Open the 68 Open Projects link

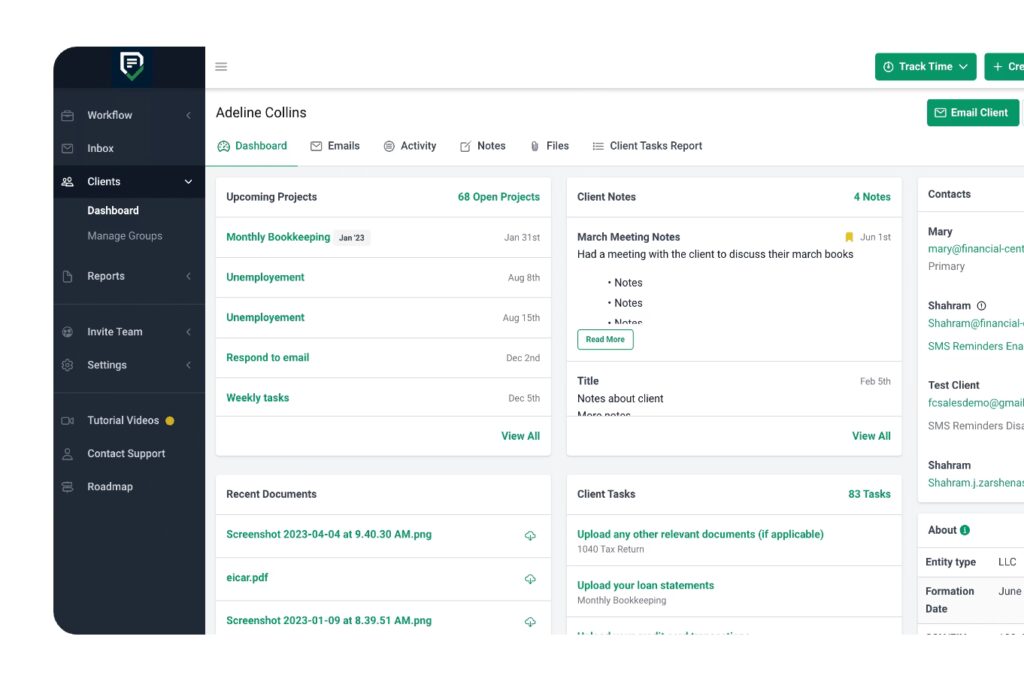(x=498, y=197)
